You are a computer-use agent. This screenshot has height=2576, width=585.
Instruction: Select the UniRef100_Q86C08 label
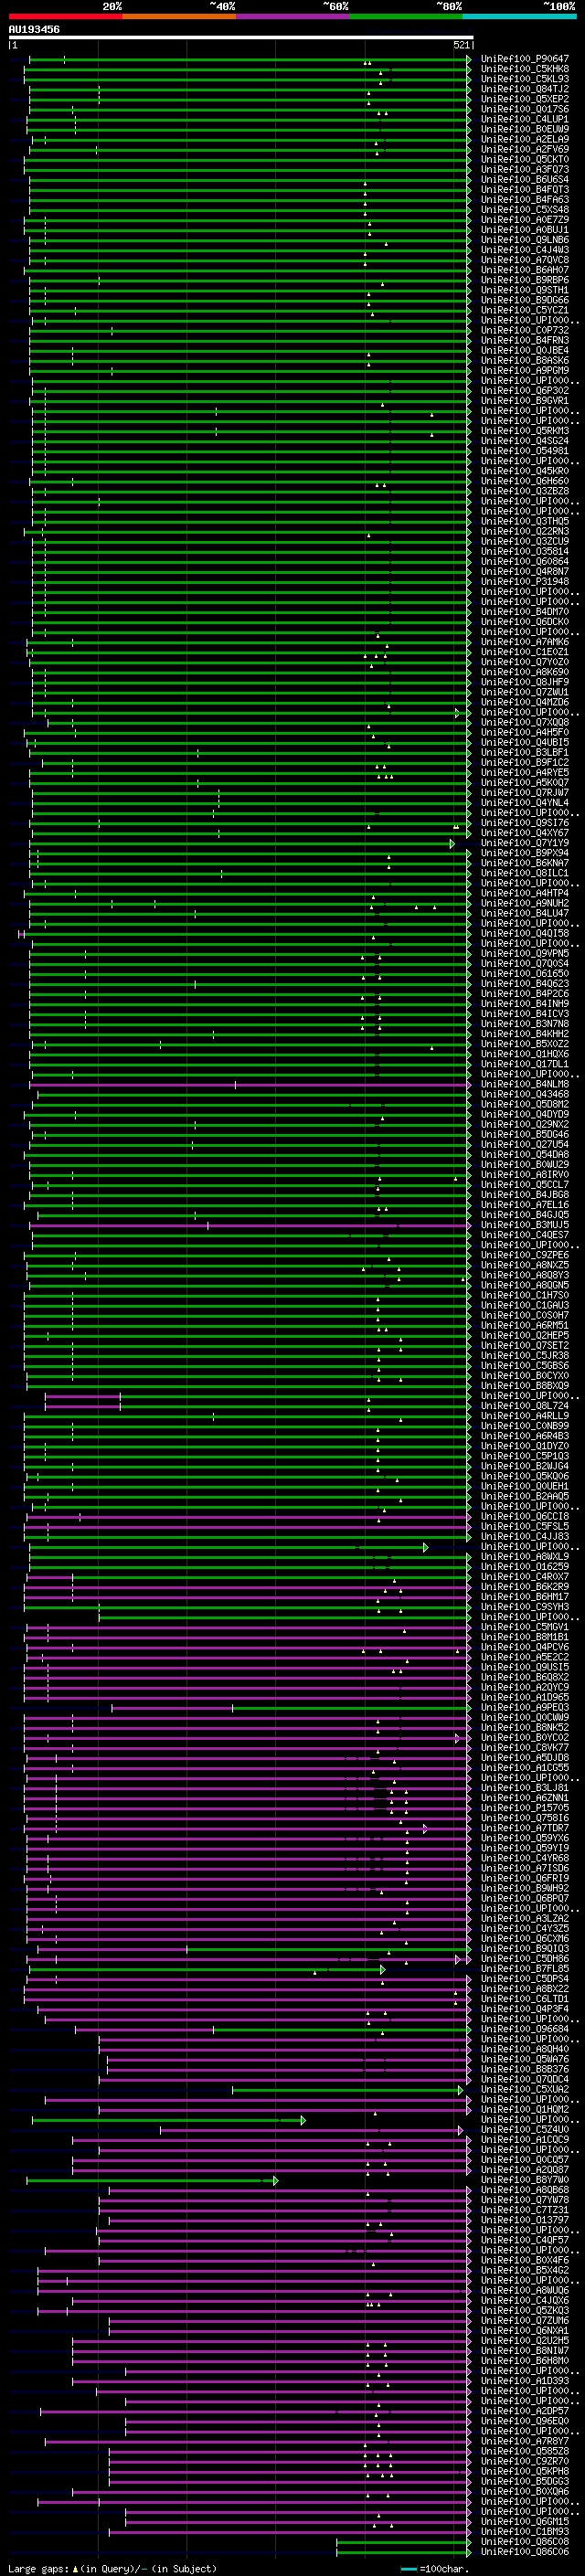pos(524,2541)
